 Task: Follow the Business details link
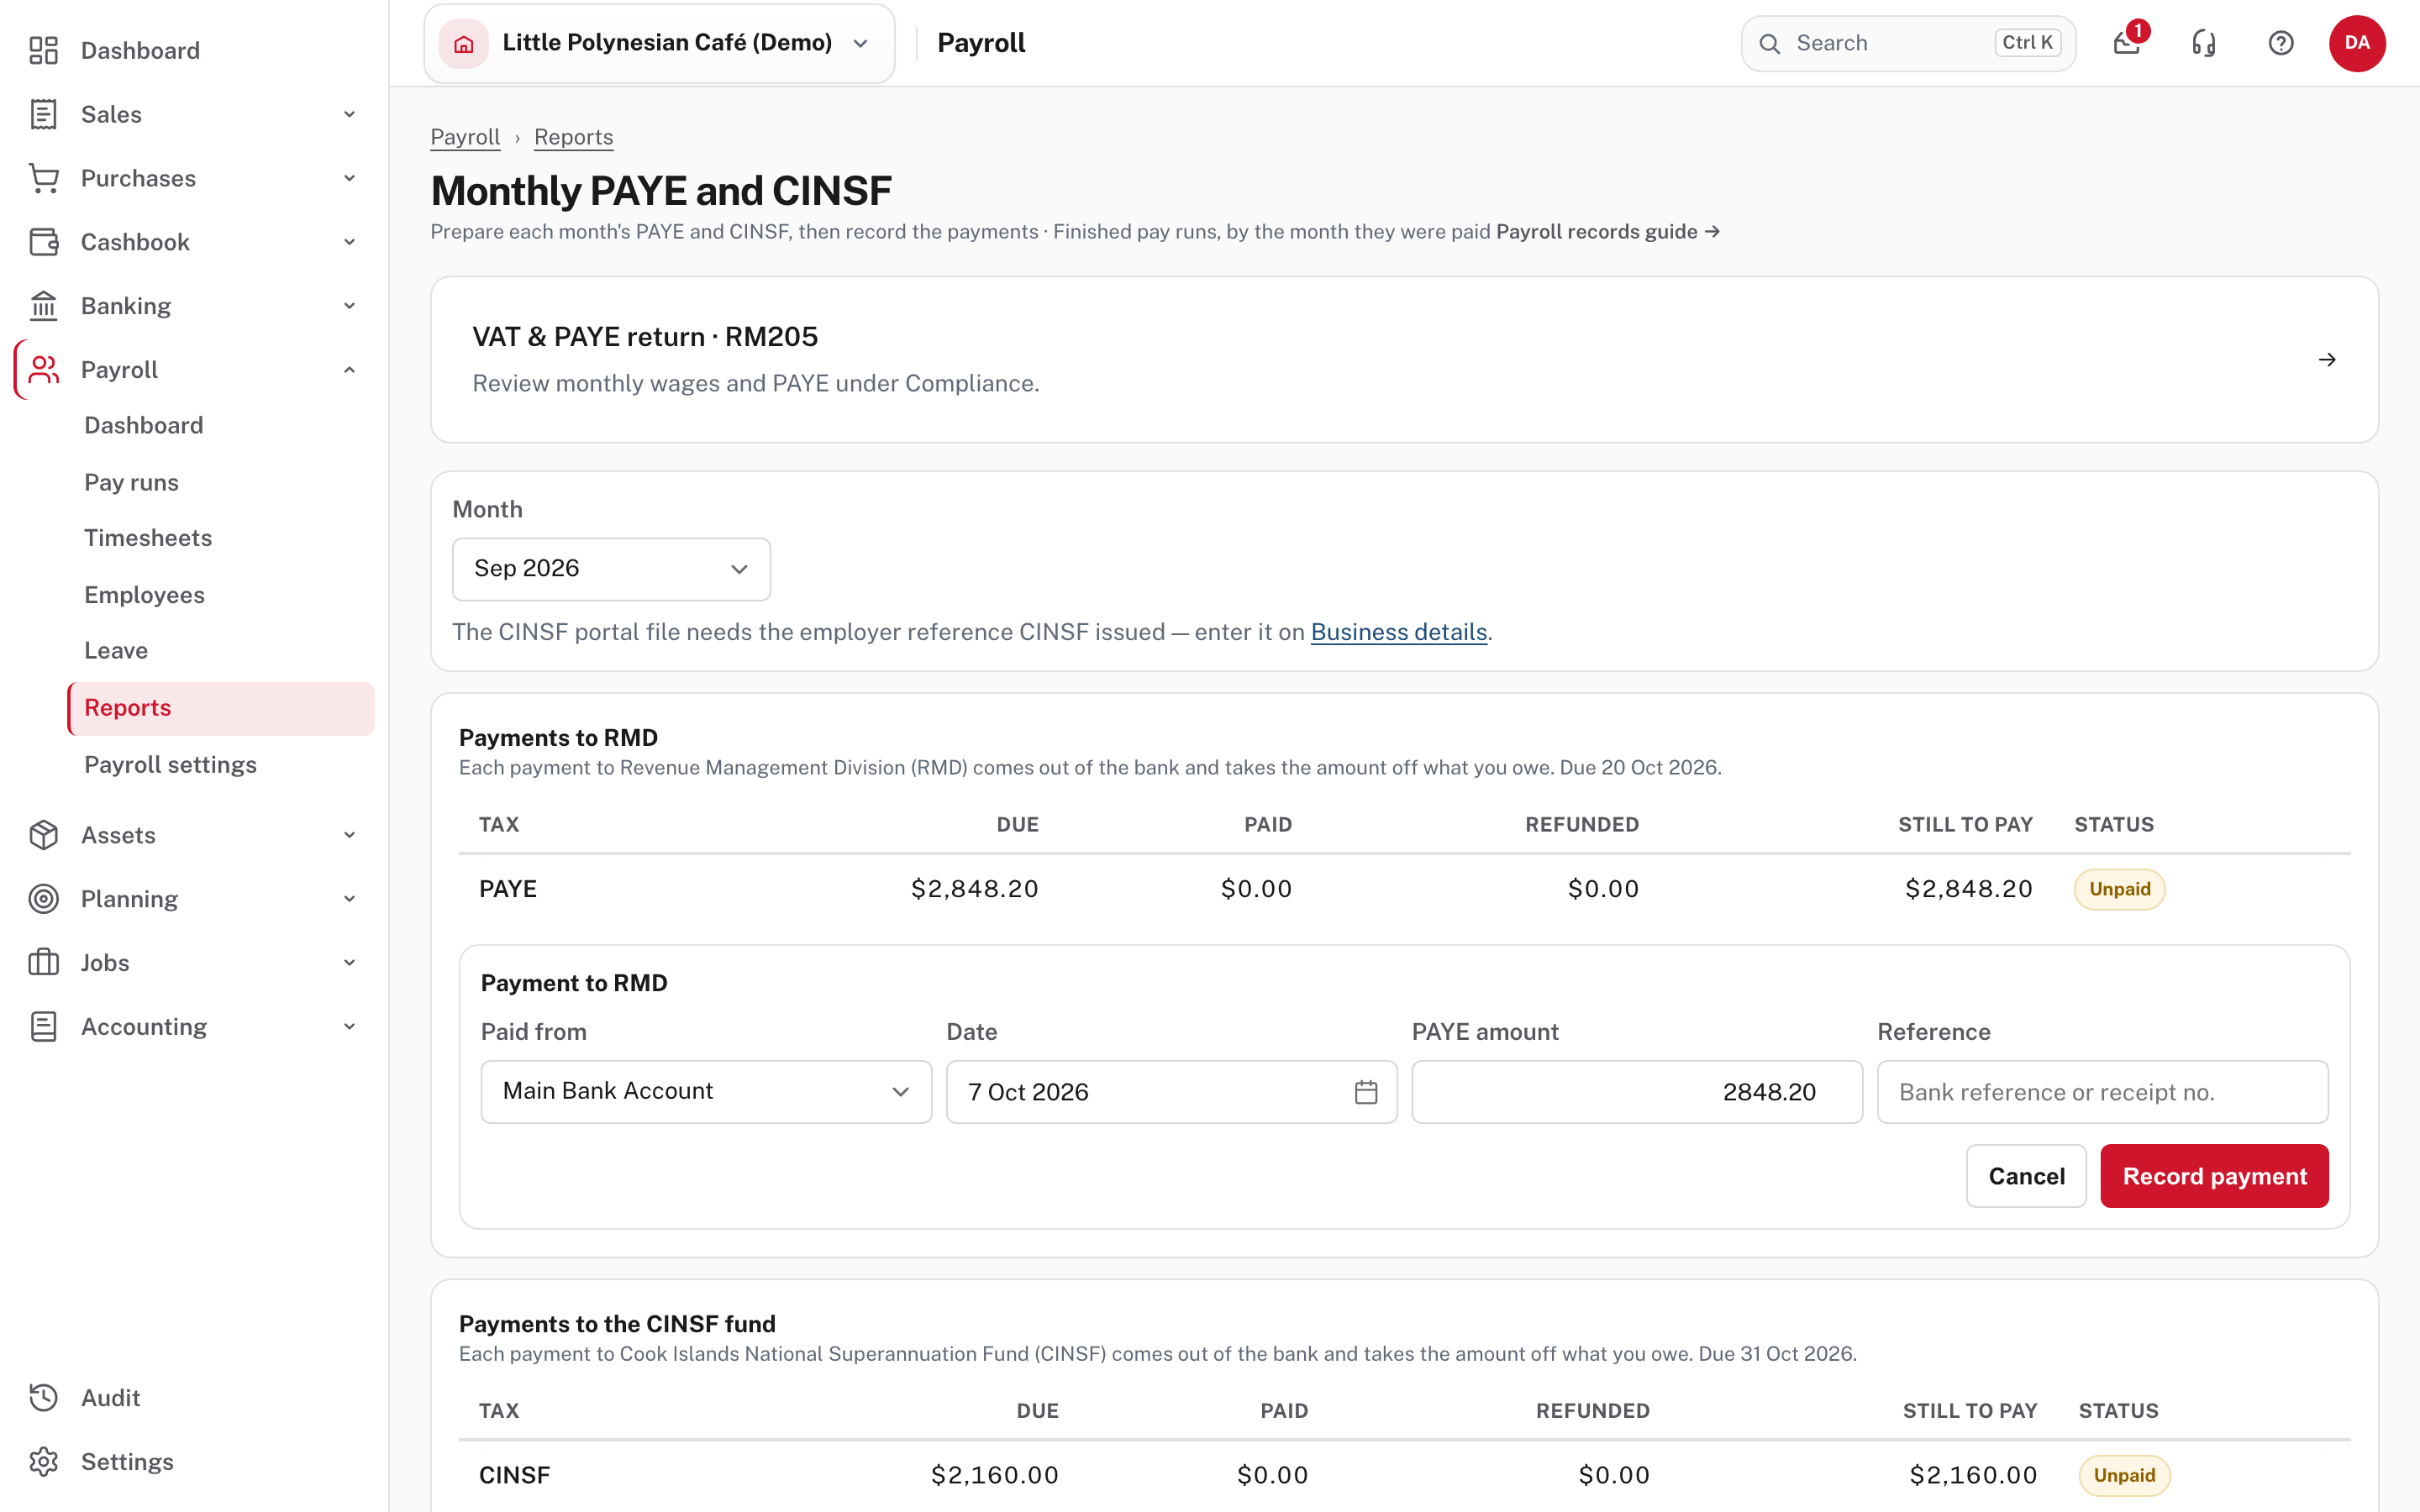pos(1398,632)
